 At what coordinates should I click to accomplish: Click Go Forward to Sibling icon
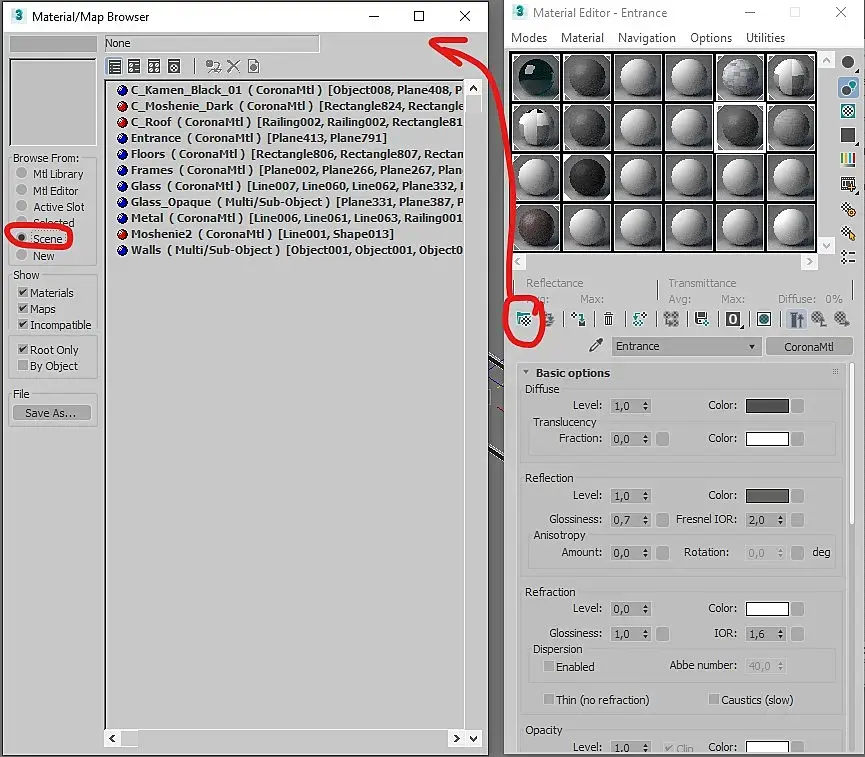tap(841, 319)
